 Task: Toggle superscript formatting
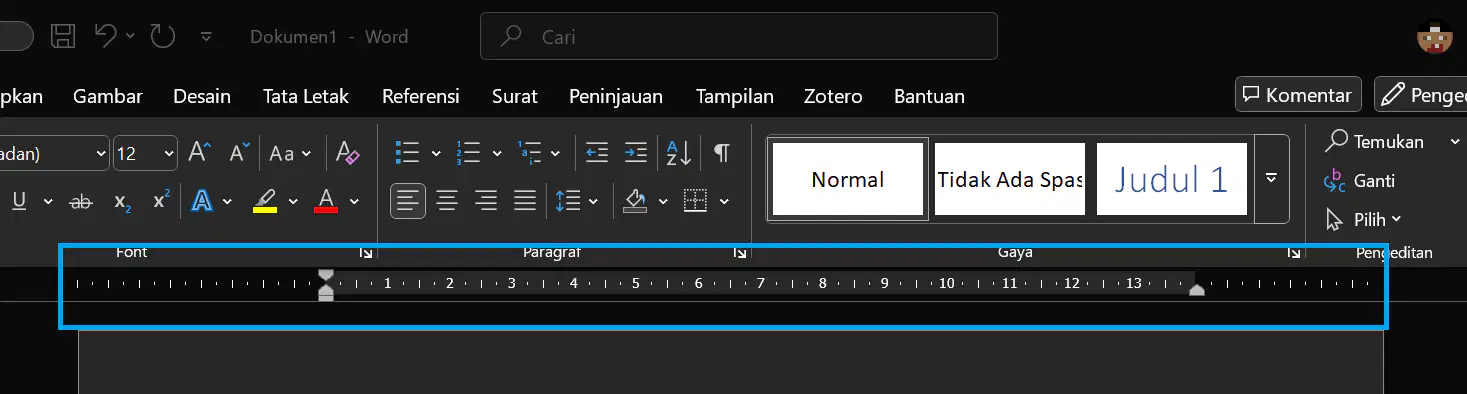(x=161, y=201)
